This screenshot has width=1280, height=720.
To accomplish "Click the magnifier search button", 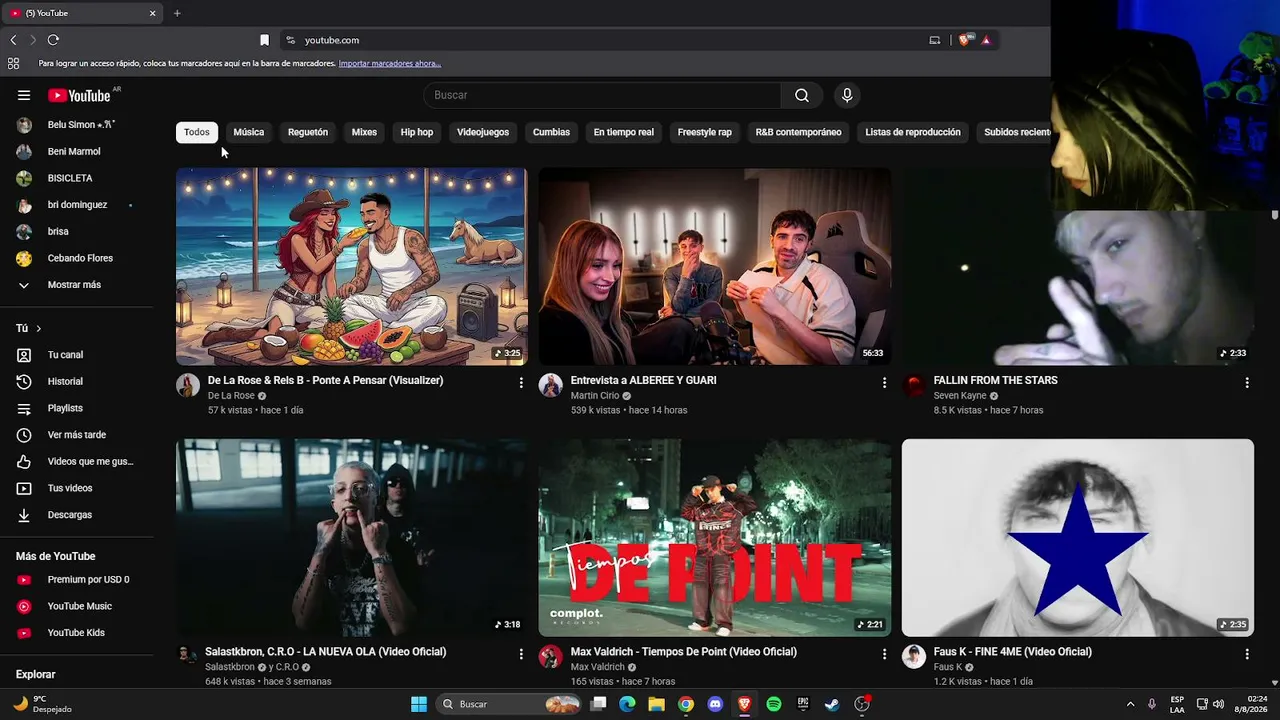I will click(802, 95).
